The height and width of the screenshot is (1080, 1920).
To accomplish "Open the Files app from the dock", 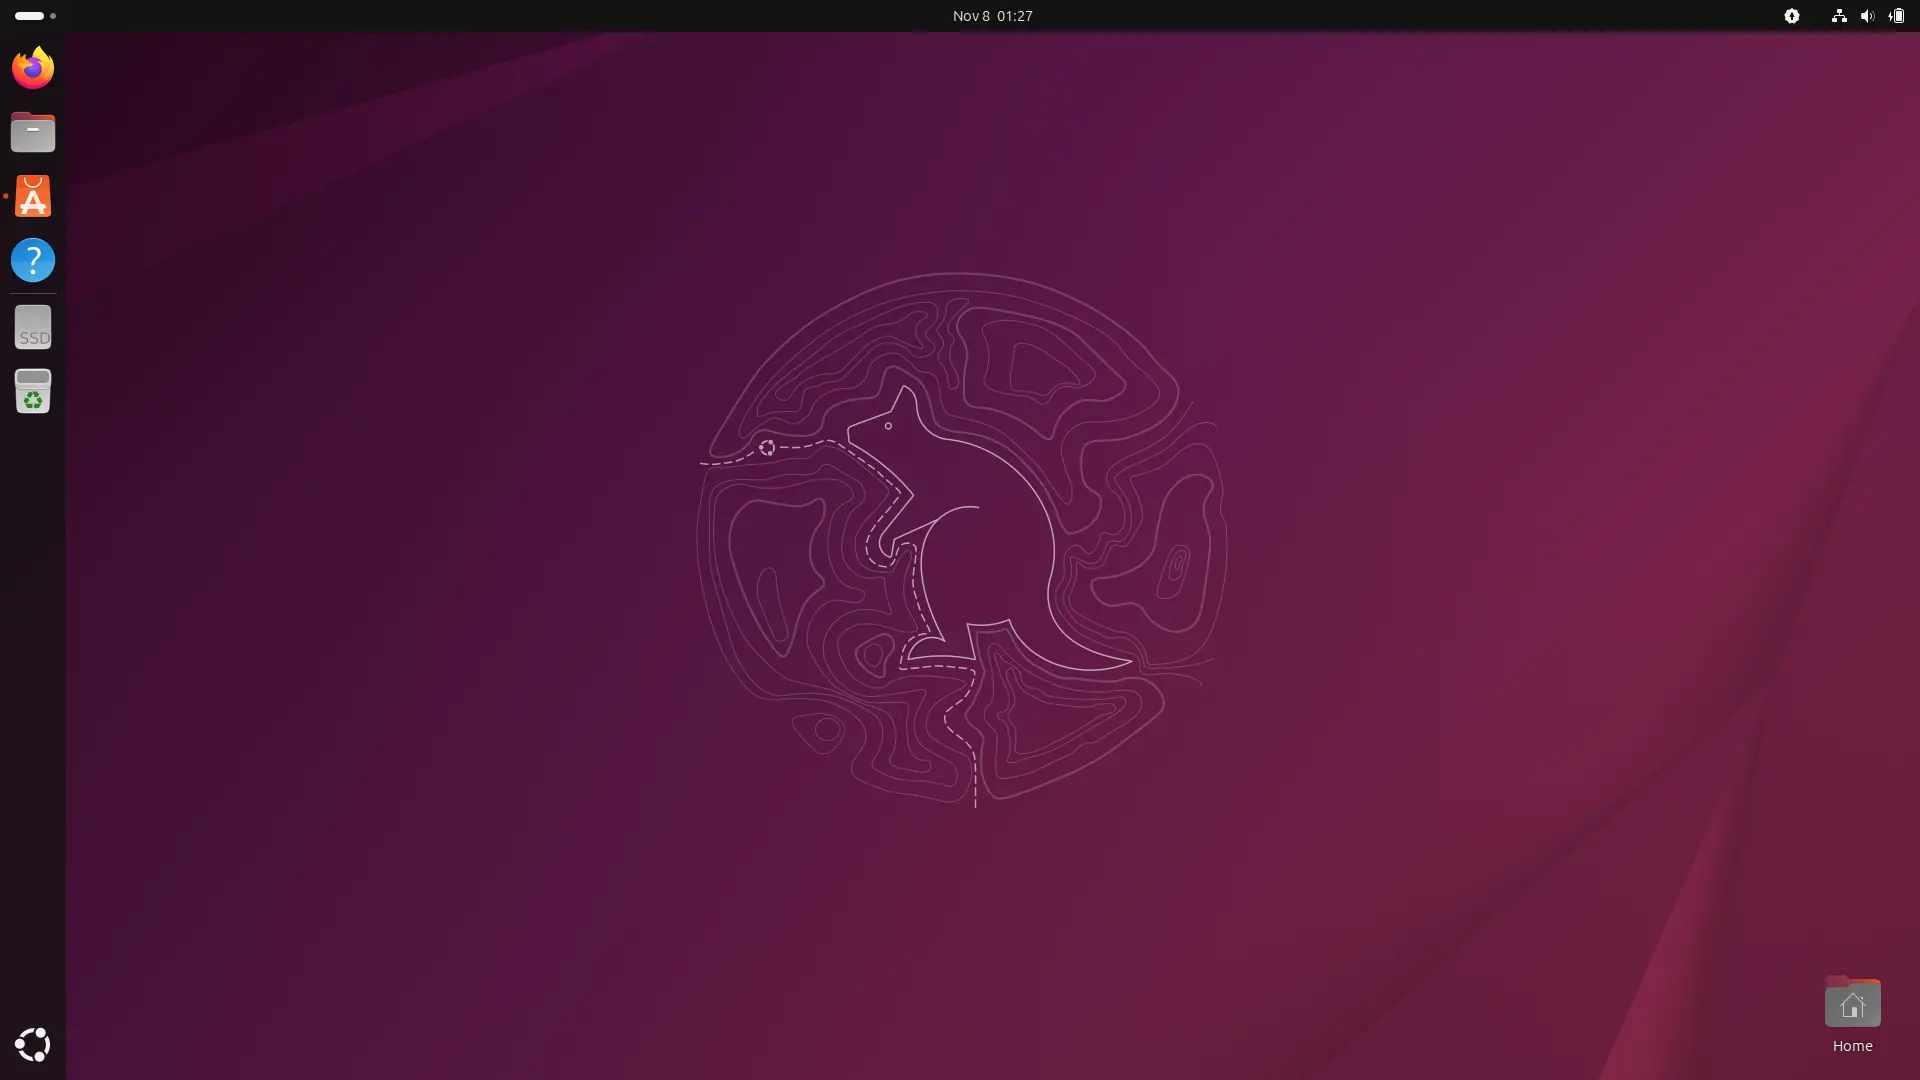I will (x=32, y=131).
